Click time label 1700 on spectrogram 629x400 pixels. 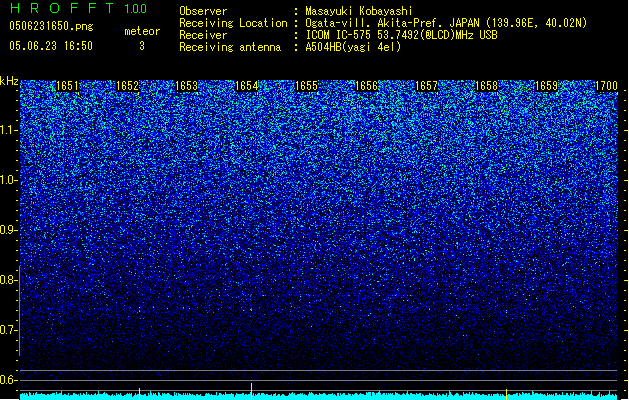pos(606,86)
